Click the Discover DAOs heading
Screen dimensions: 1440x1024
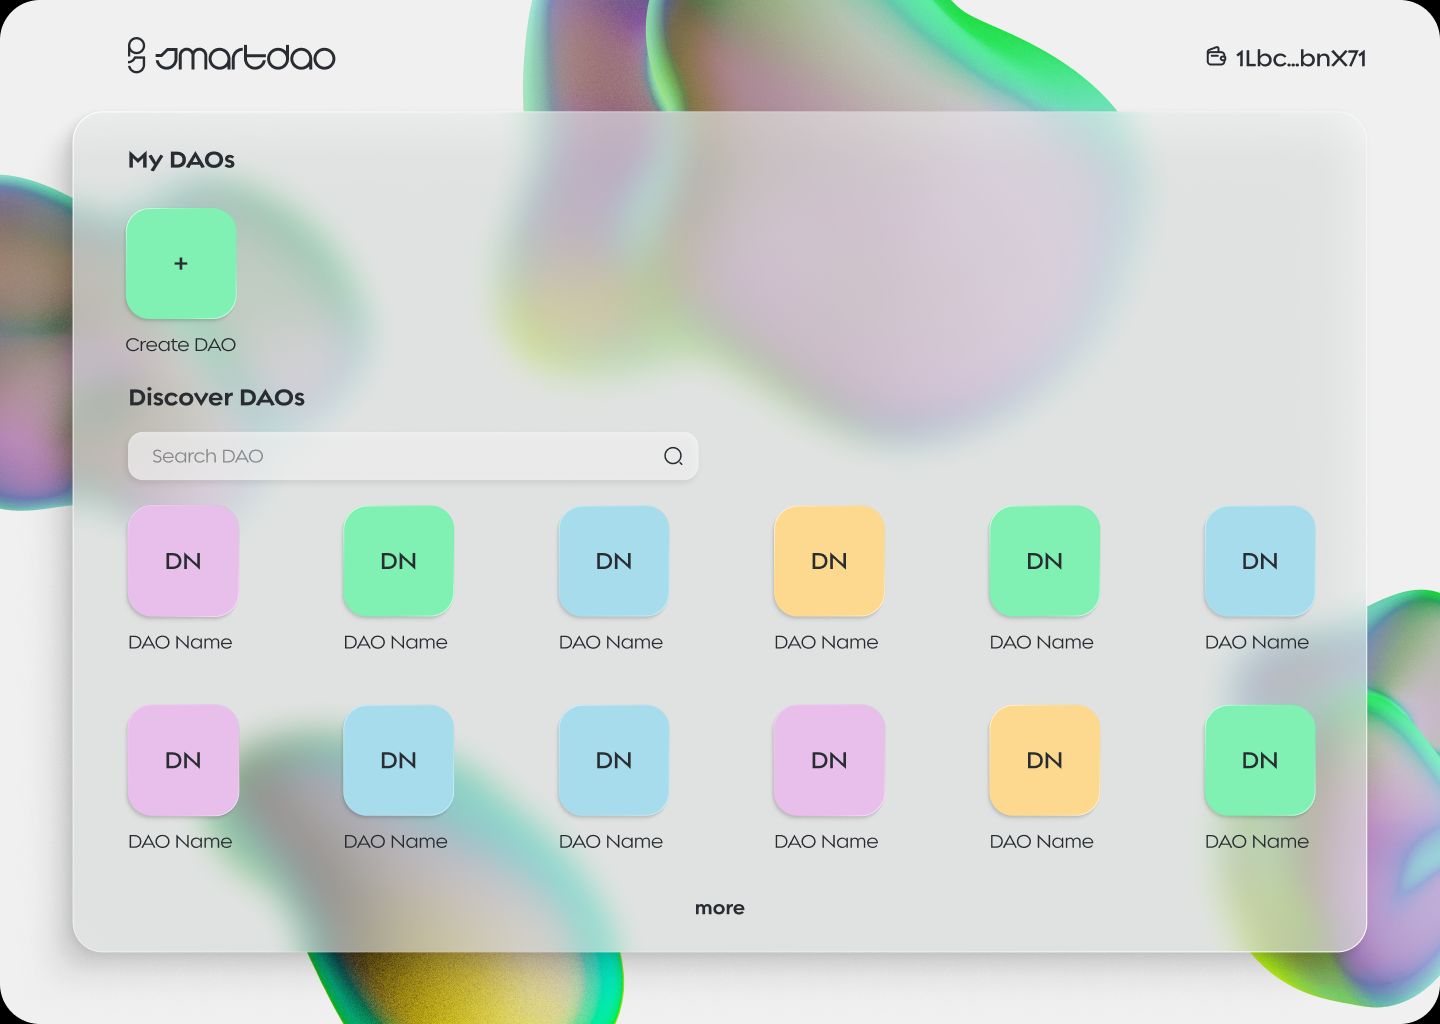pos(216,397)
